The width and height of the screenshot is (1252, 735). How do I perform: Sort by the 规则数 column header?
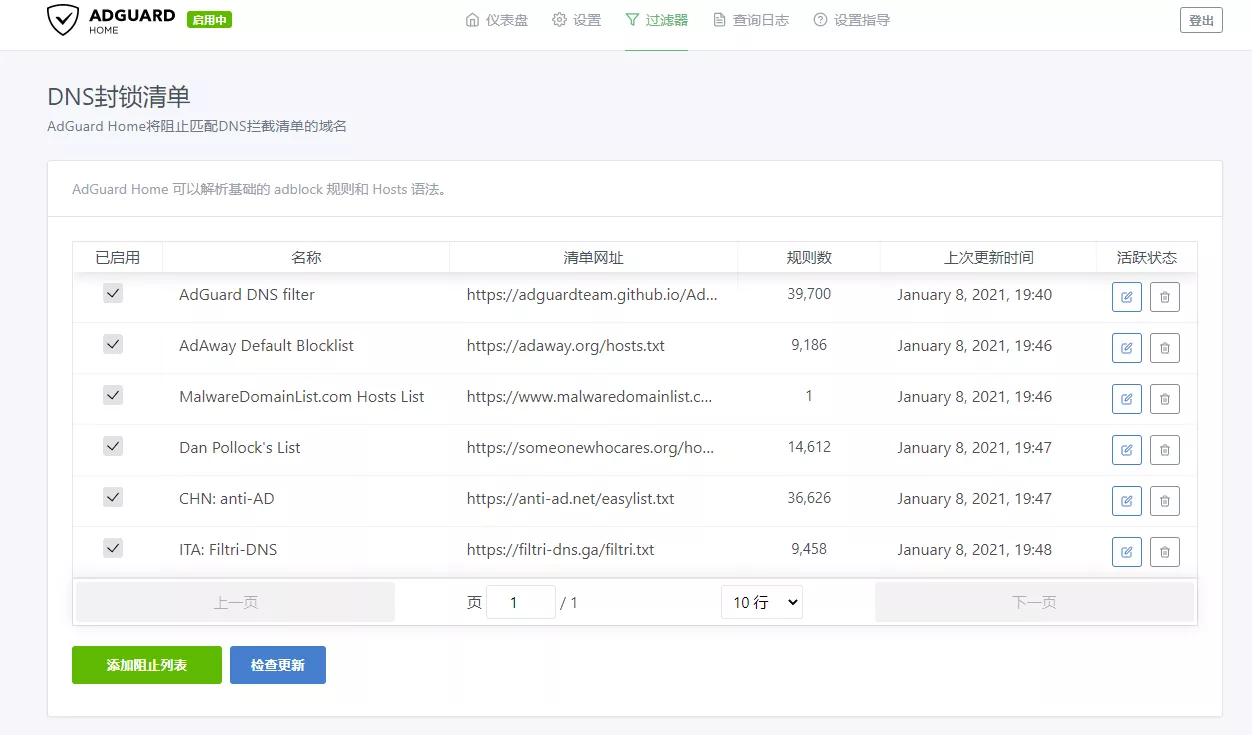(x=809, y=257)
